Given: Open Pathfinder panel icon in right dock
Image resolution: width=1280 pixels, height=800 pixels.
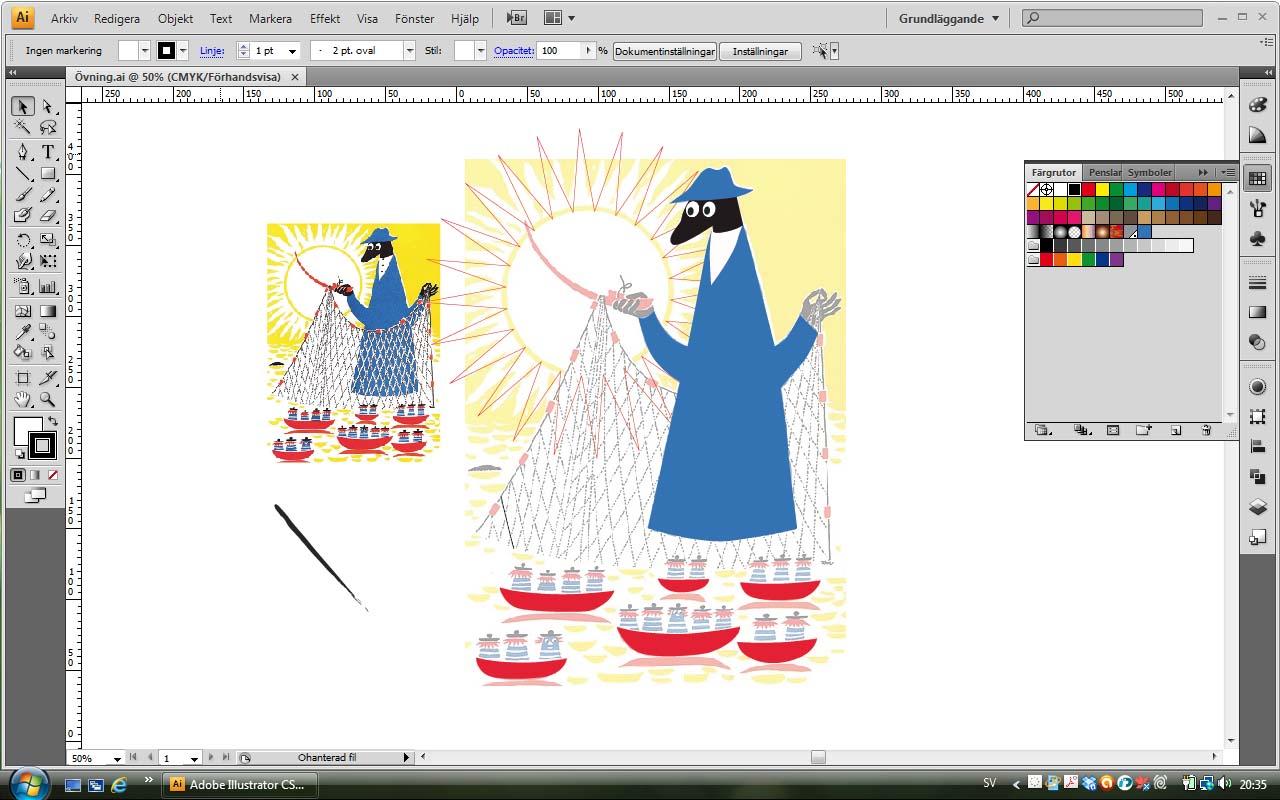Looking at the screenshot, I should 1258,477.
